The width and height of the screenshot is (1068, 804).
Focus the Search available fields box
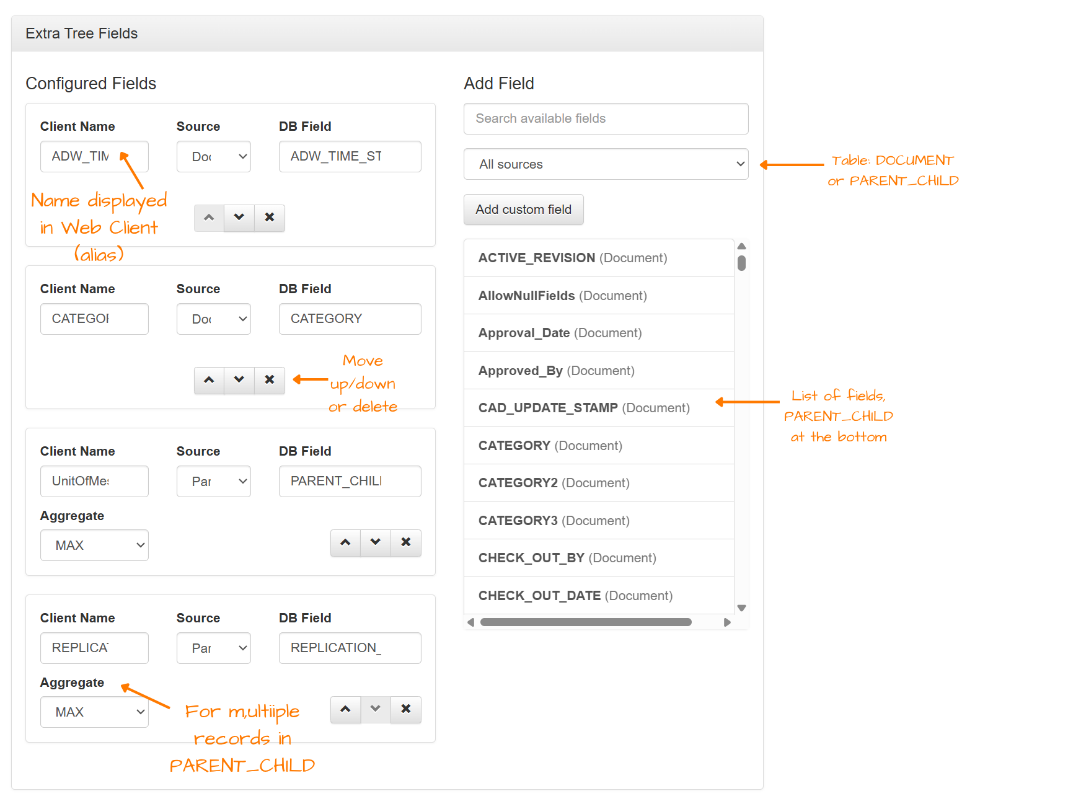click(x=606, y=119)
